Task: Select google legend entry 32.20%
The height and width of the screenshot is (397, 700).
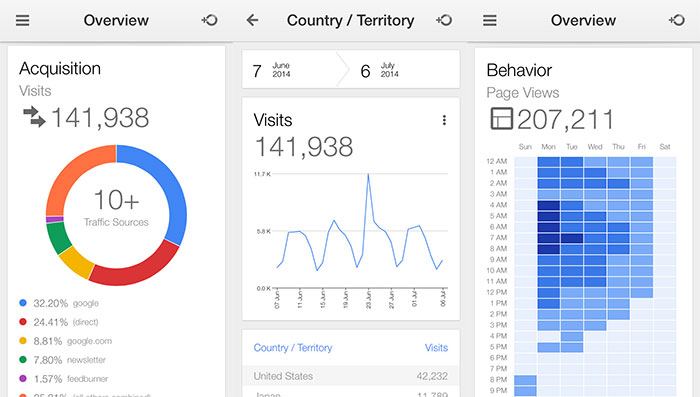Action: click(x=59, y=303)
